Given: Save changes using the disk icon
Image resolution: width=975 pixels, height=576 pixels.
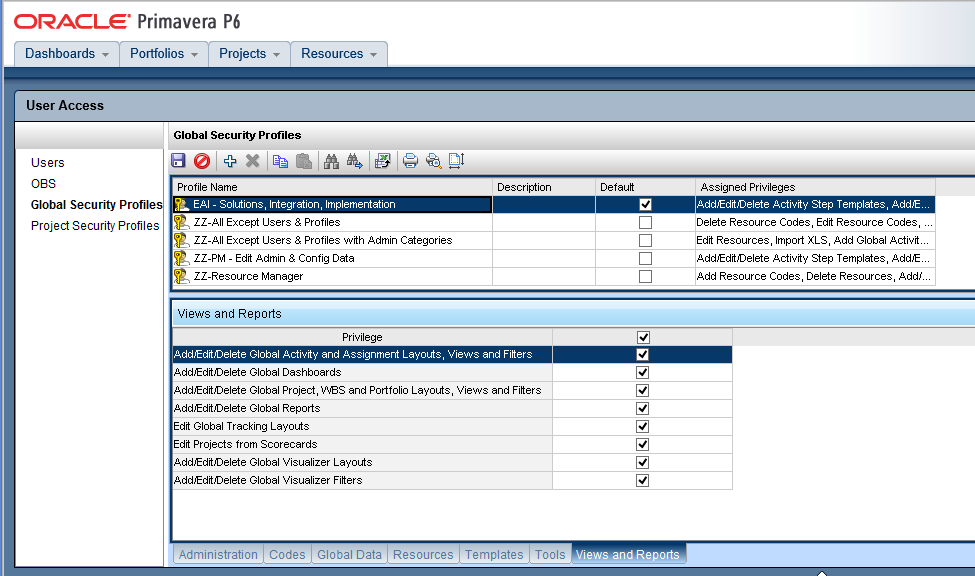Looking at the screenshot, I should point(179,160).
